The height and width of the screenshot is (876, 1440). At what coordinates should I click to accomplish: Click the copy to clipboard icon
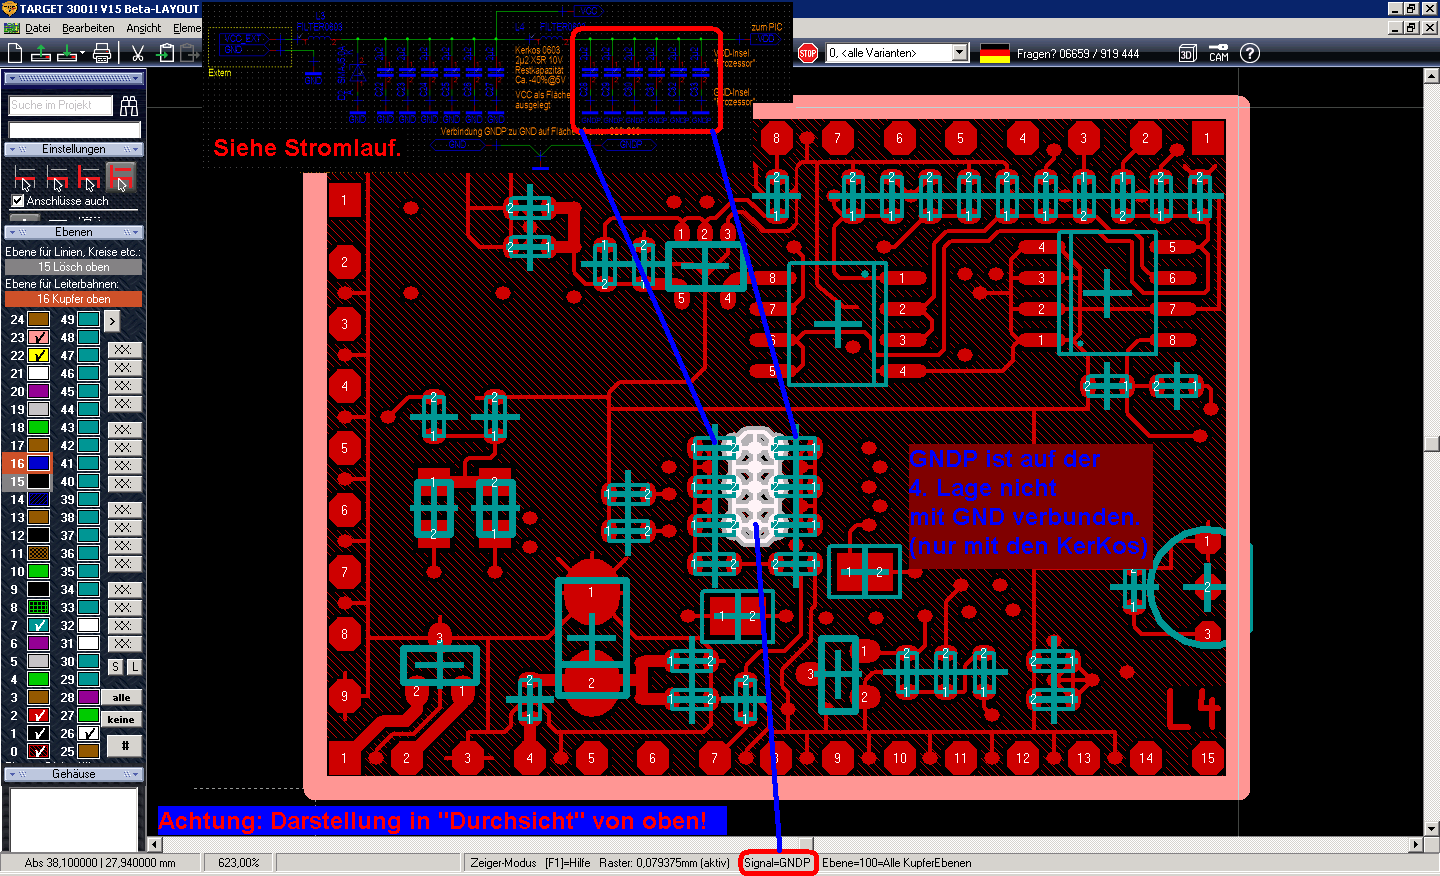point(166,53)
